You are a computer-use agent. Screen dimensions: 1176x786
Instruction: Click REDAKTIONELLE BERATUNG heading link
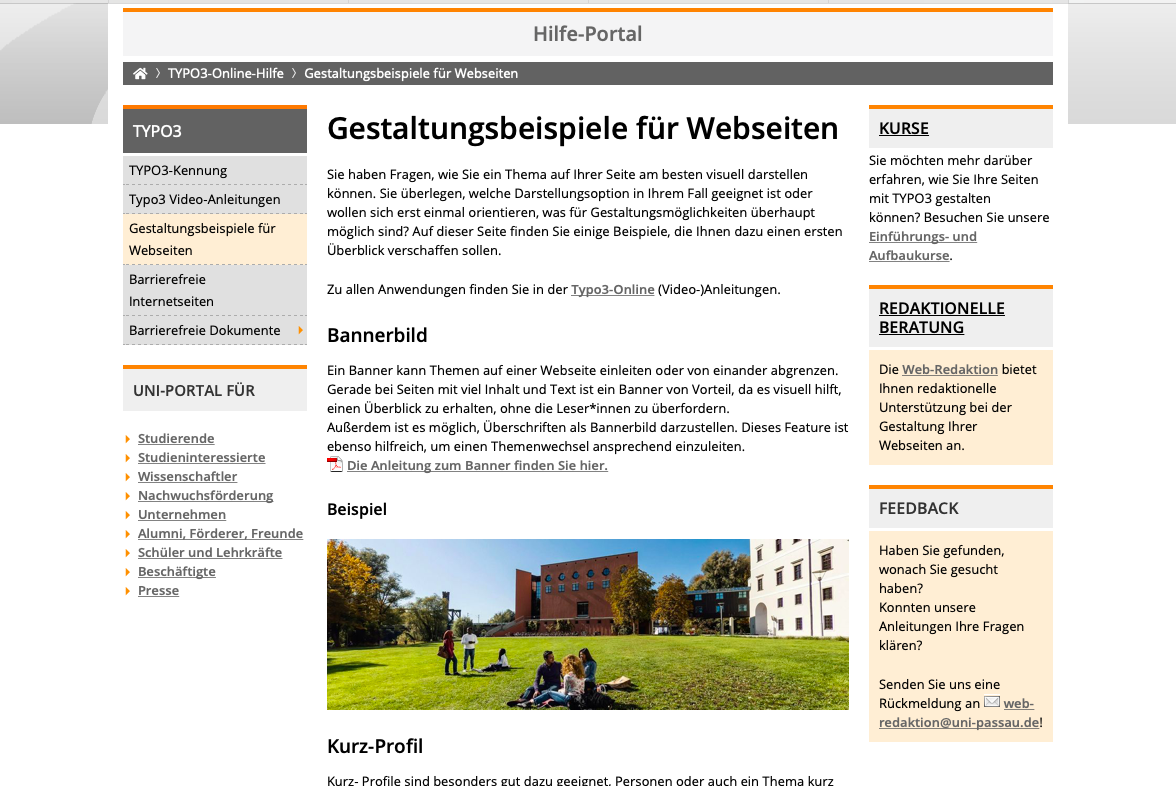pyautogui.click(x=941, y=318)
